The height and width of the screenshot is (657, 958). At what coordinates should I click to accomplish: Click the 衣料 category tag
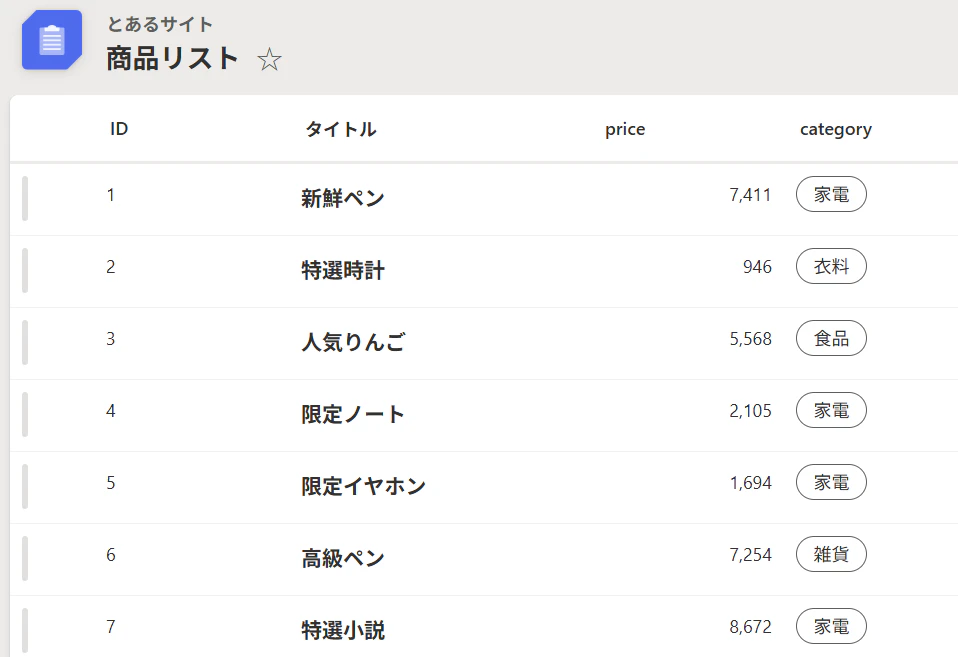(x=831, y=267)
